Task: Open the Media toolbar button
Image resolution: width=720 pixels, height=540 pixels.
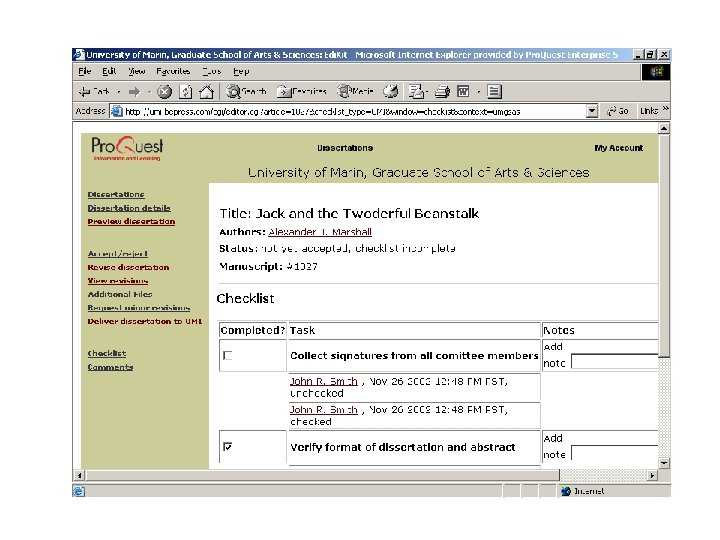Action: [355, 92]
